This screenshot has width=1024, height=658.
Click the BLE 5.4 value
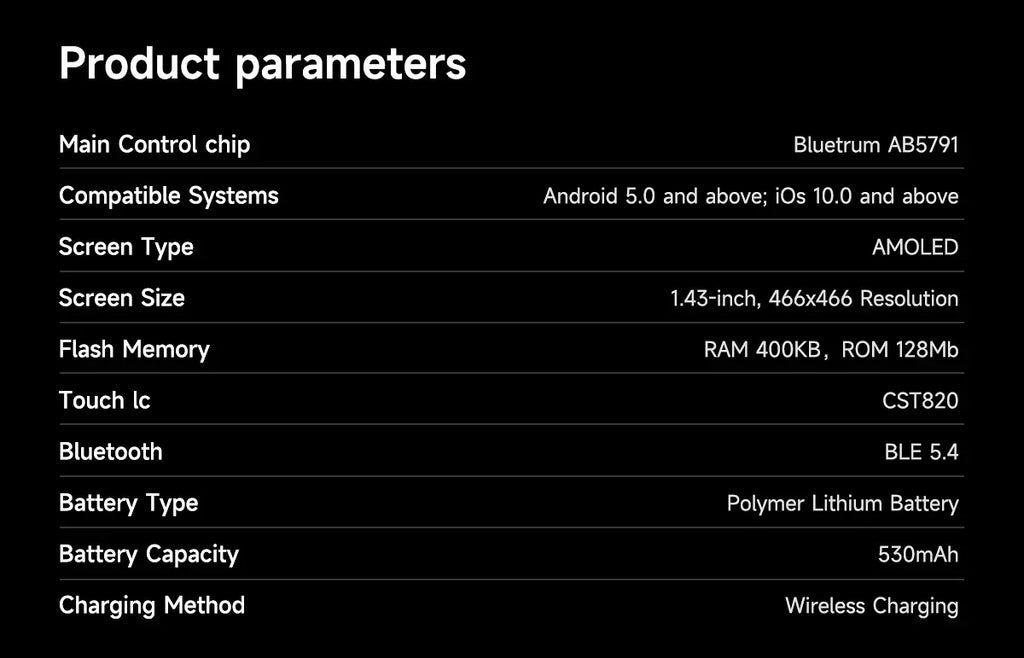point(921,452)
